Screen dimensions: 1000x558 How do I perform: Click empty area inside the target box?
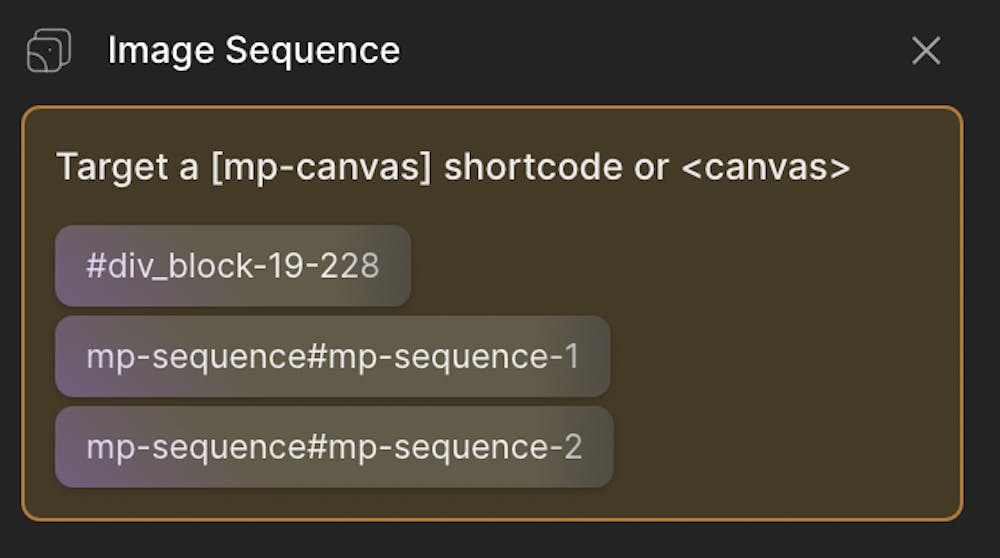[784, 357]
